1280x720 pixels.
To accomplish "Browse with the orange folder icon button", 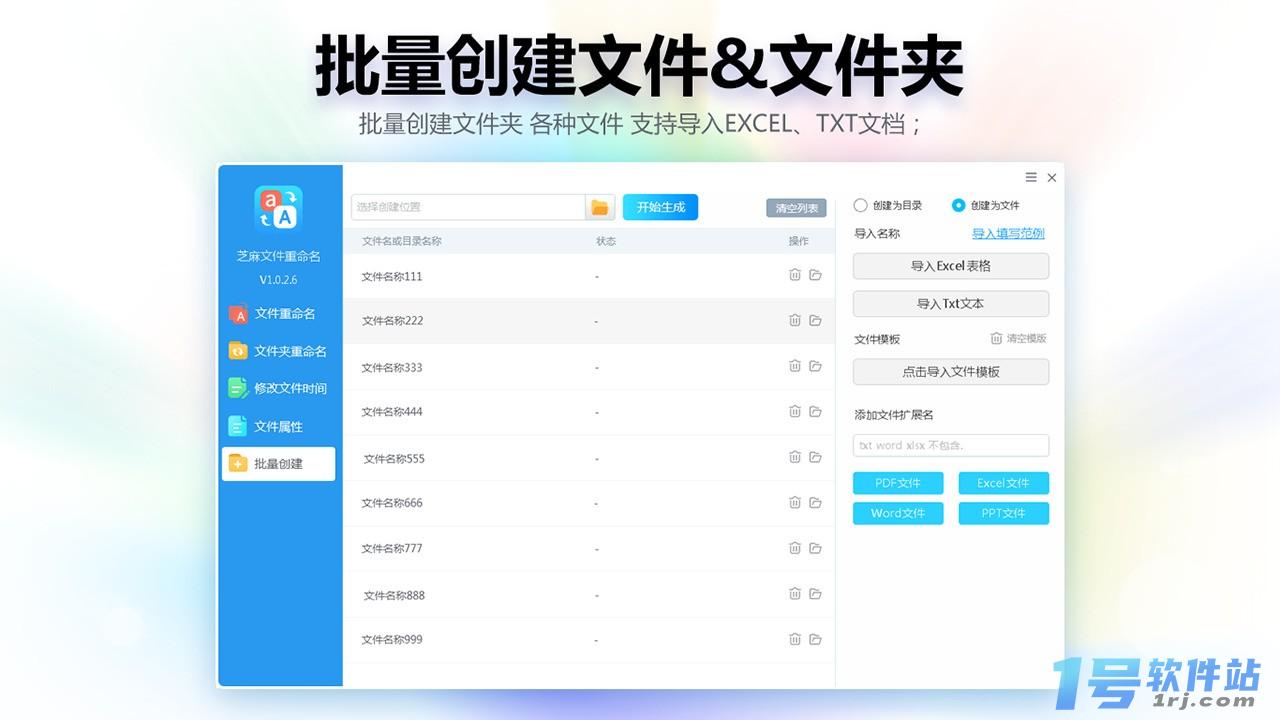I will pos(600,207).
